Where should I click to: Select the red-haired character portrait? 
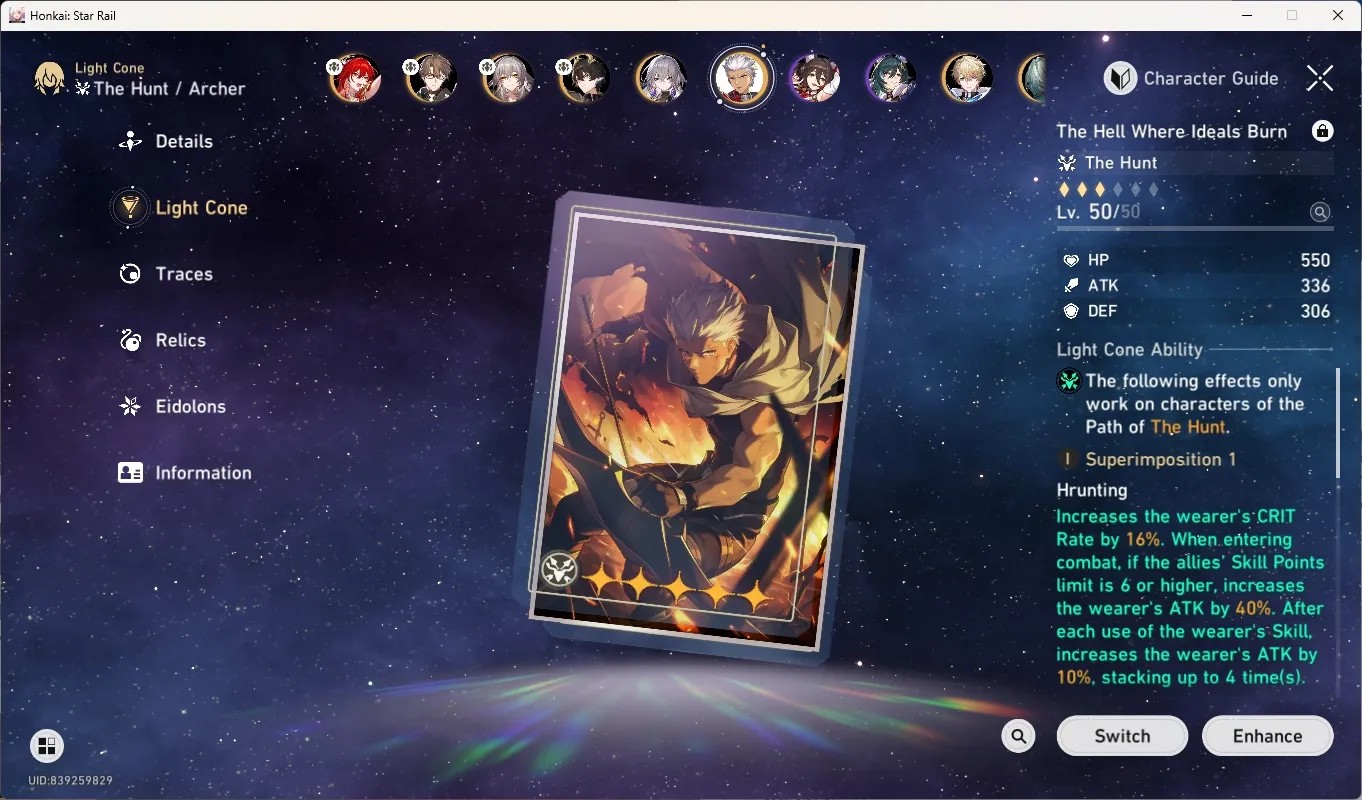click(x=355, y=78)
